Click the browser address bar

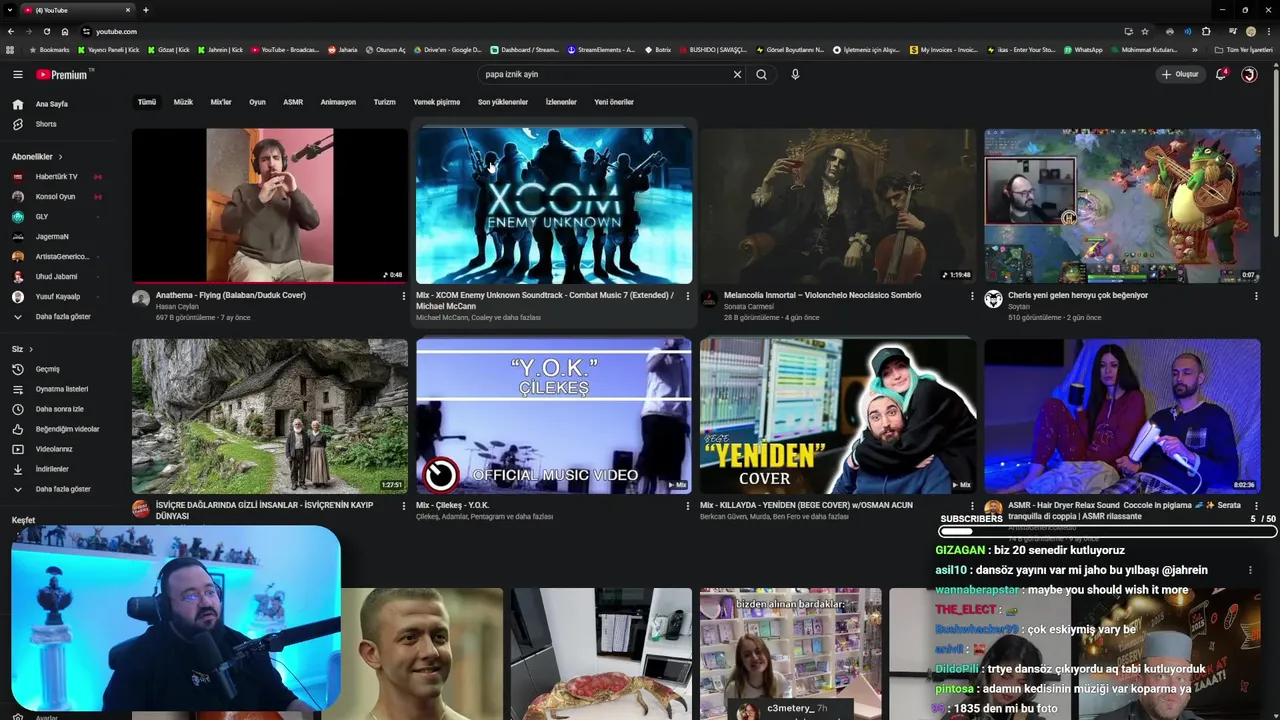pos(600,31)
